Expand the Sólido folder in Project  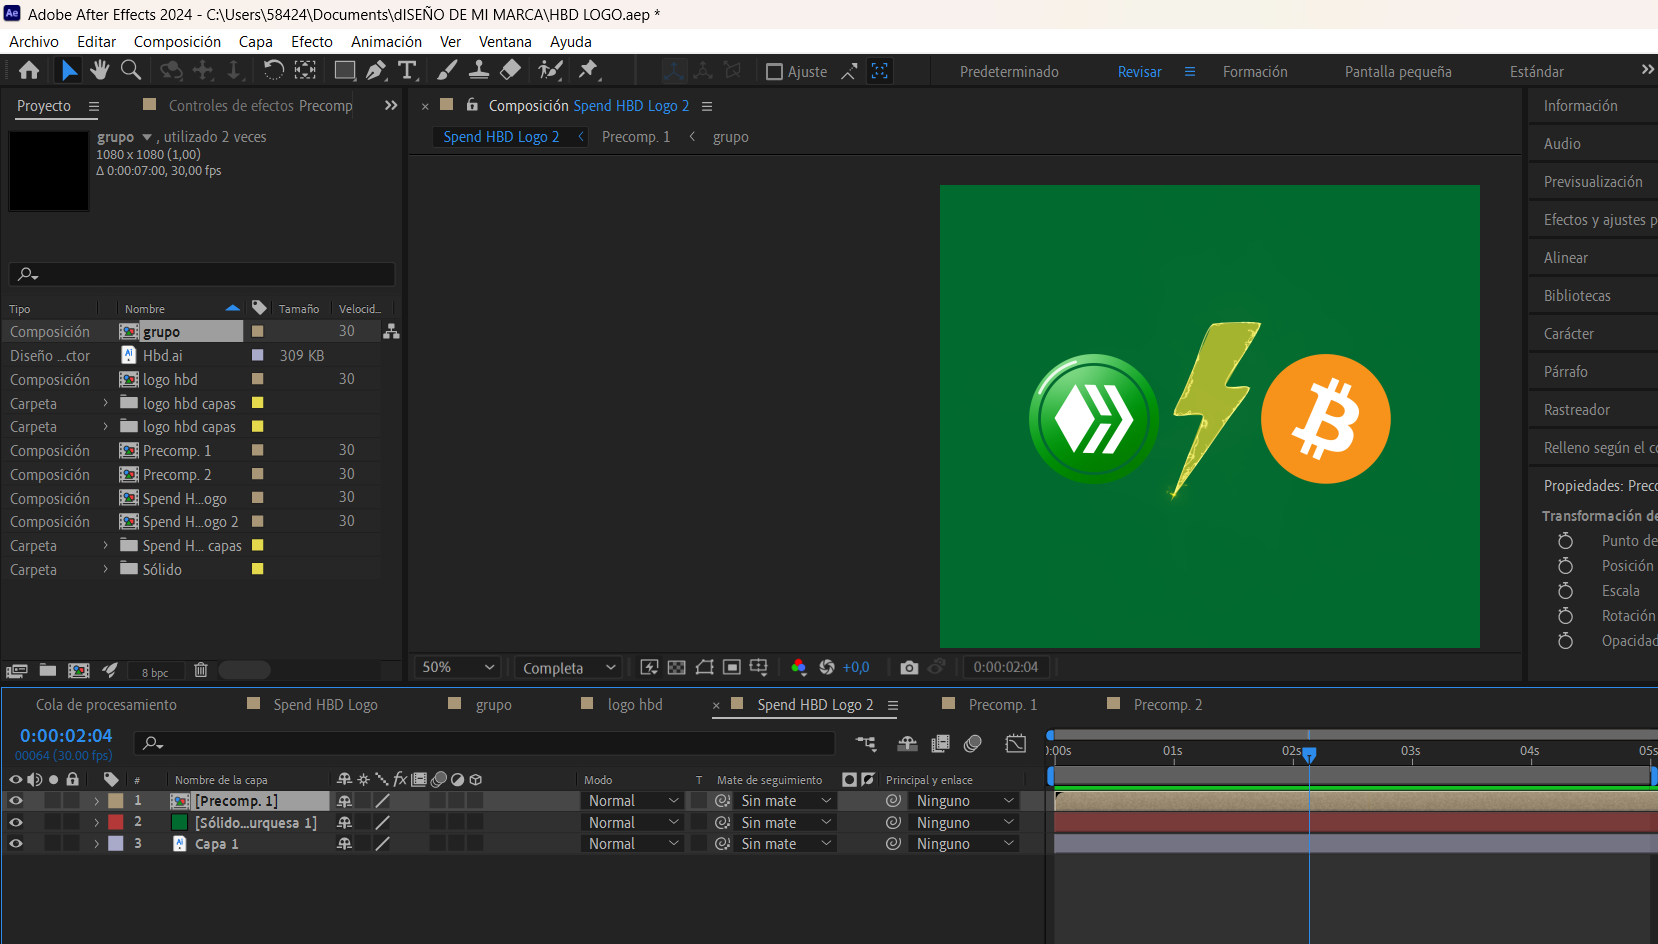click(x=106, y=569)
